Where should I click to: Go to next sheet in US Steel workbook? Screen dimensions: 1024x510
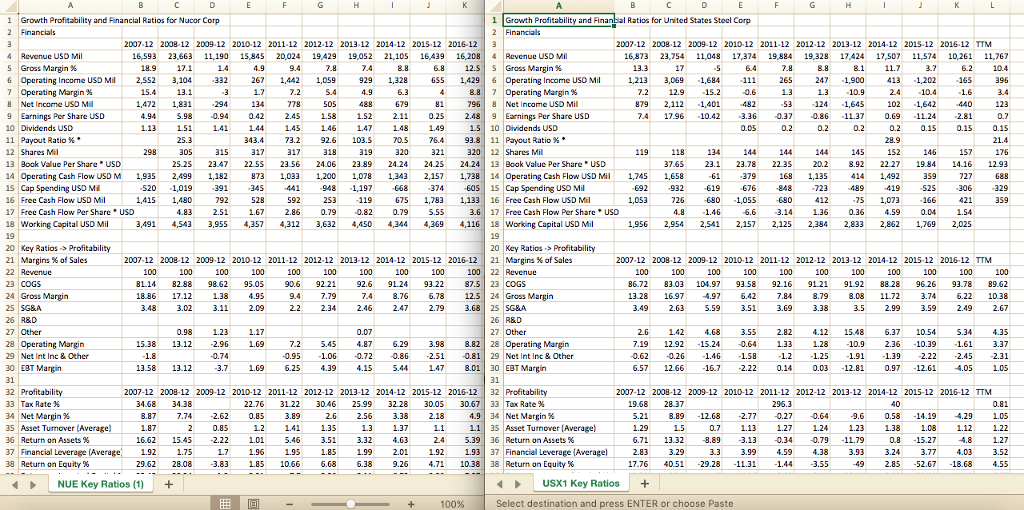pyautogui.click(x=515, y=484)
